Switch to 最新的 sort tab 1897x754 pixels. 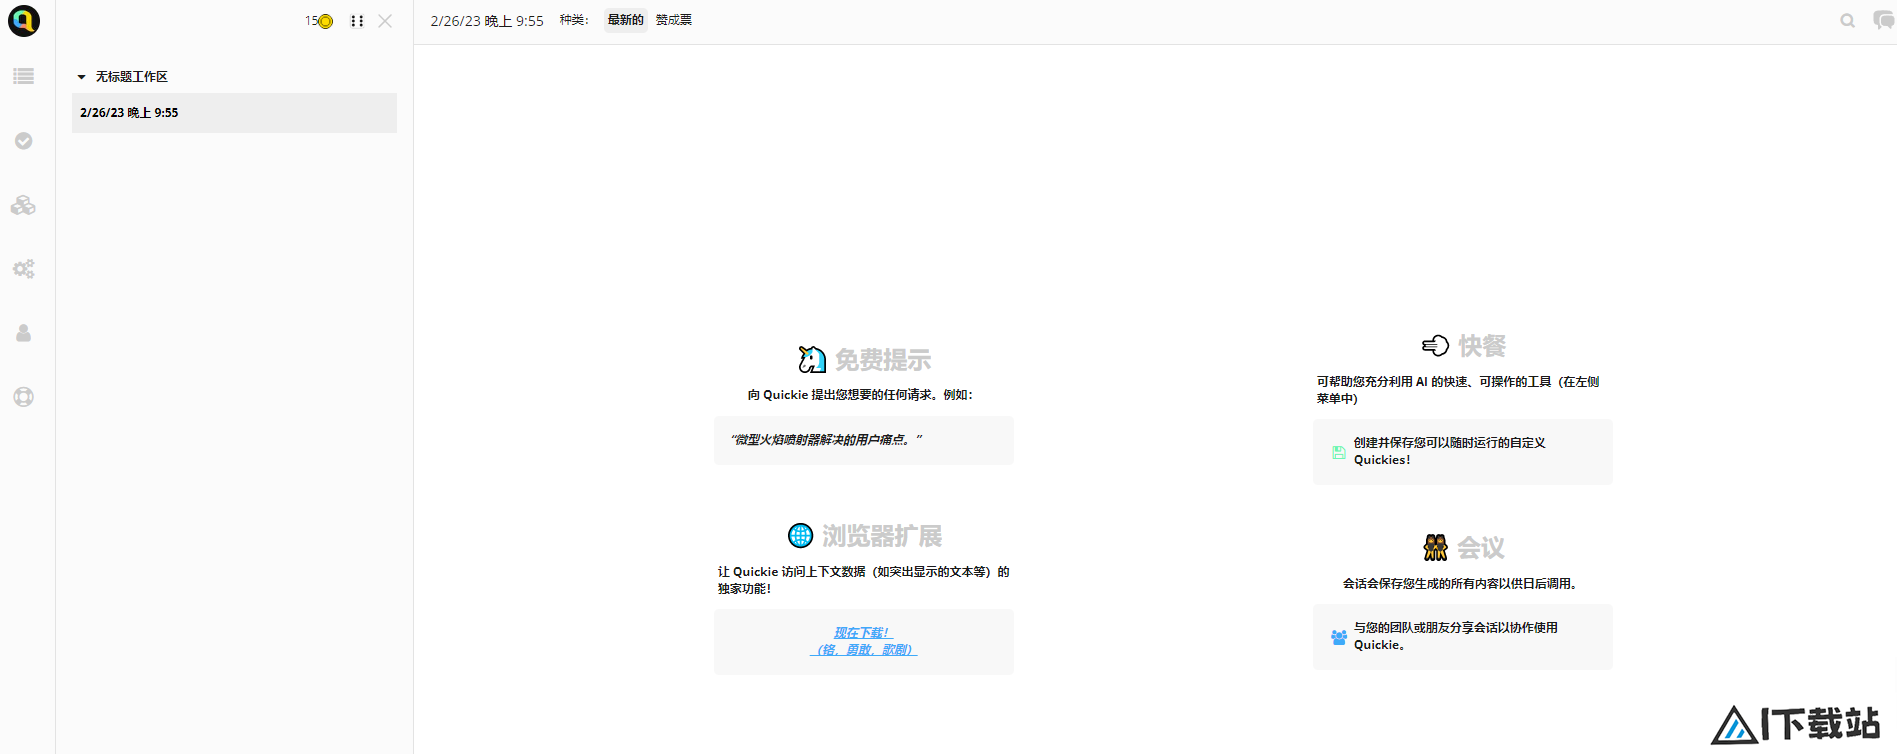pos(626,20)
